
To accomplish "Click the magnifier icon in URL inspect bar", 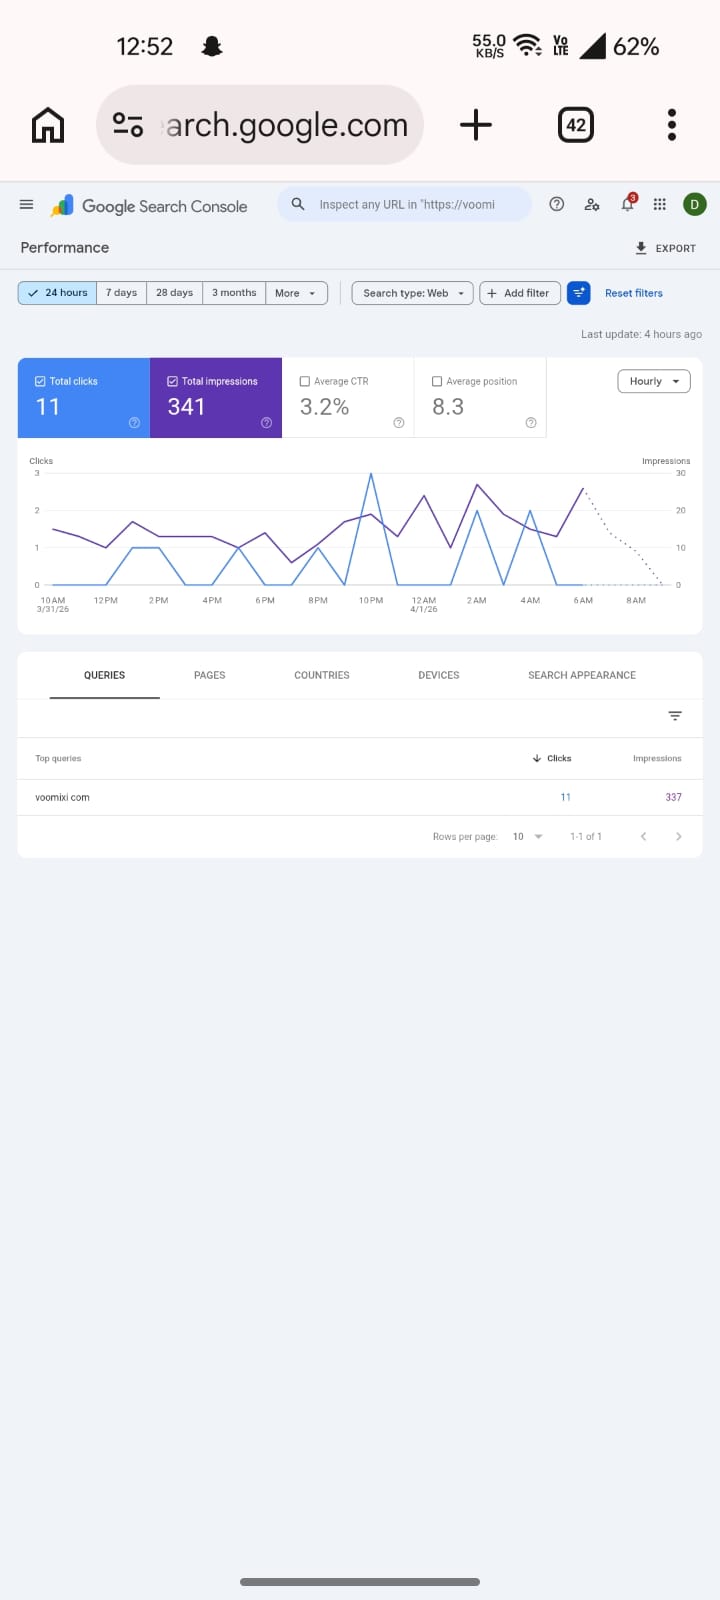I will point(298,204).
